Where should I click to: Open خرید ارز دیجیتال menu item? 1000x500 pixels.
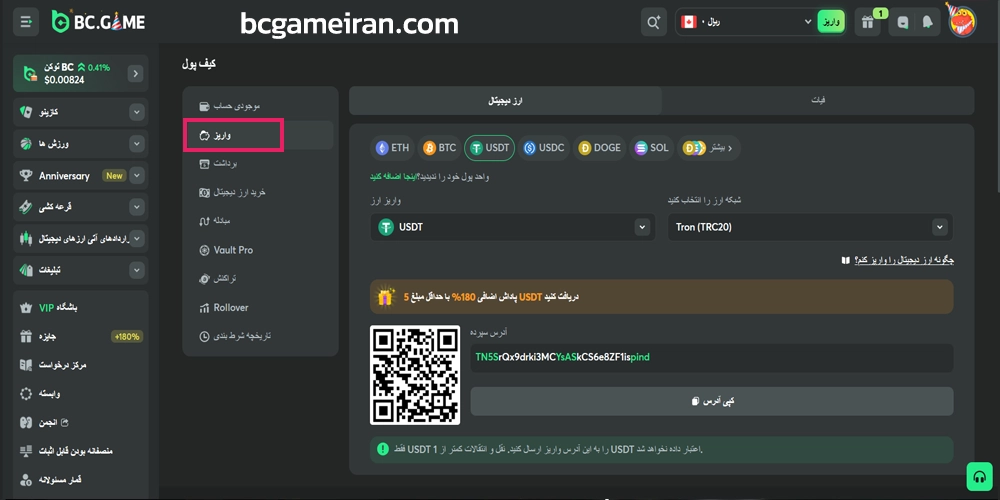[258, 192]
